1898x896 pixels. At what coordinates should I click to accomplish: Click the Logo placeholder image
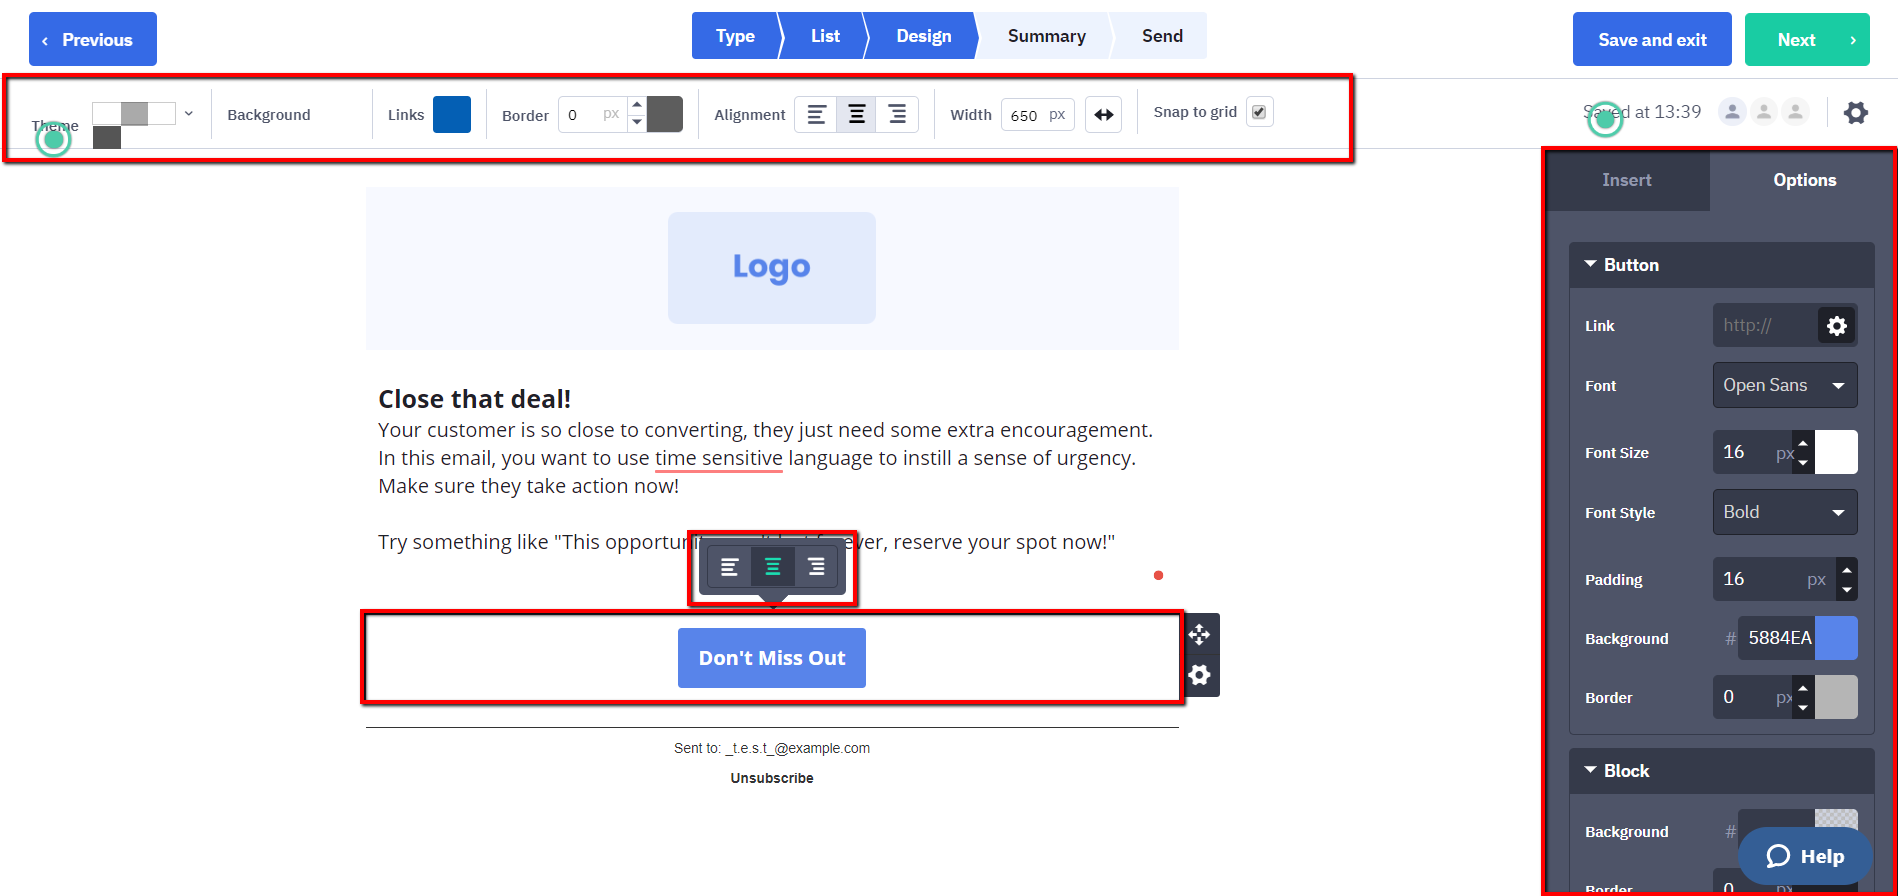(772, 267)
